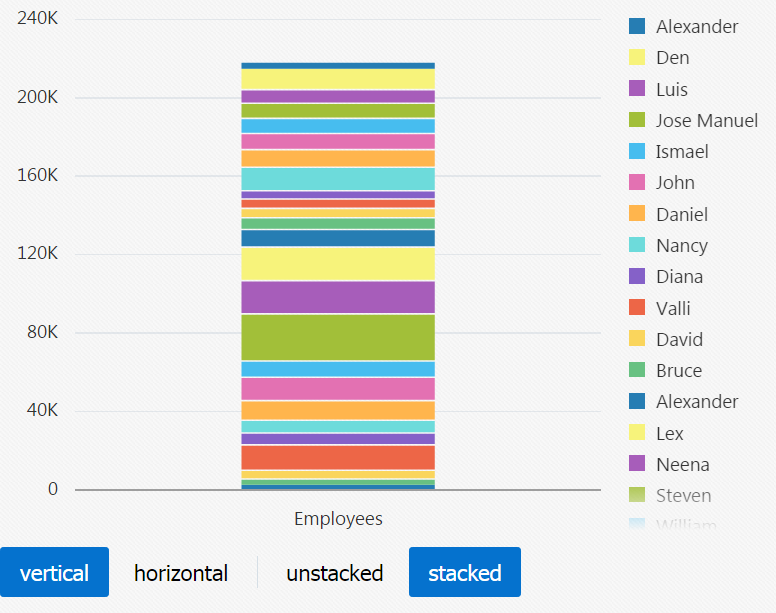Screen dimensions: 776x613
Task: Select the unstacked chart mode
Action: coord(334,573)
